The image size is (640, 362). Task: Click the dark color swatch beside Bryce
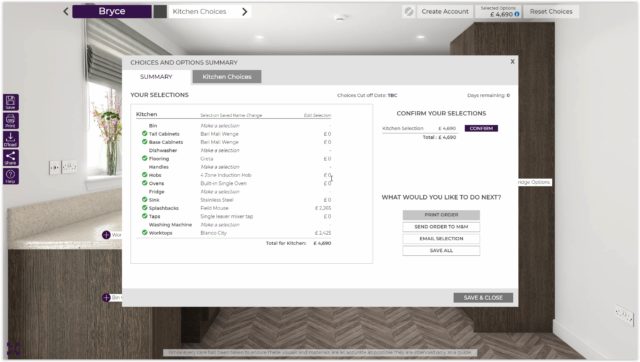pyautogui.click(x=160, y=11)
